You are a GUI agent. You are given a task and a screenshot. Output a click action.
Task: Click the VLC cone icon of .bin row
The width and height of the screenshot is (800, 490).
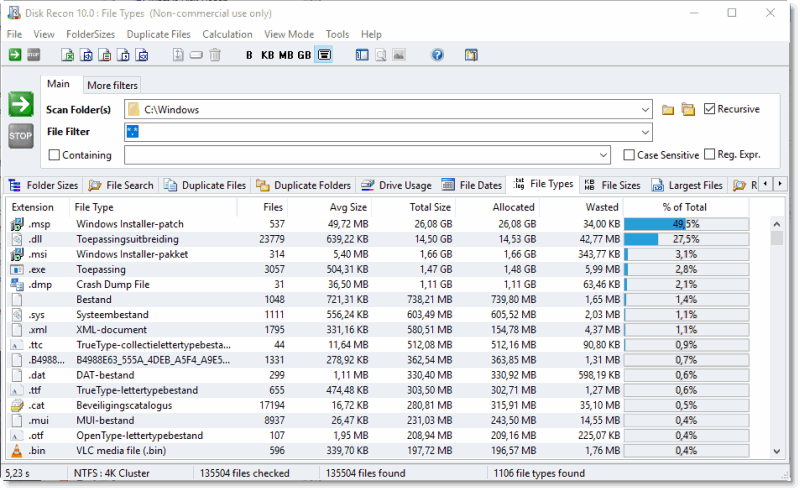(17, 451)
